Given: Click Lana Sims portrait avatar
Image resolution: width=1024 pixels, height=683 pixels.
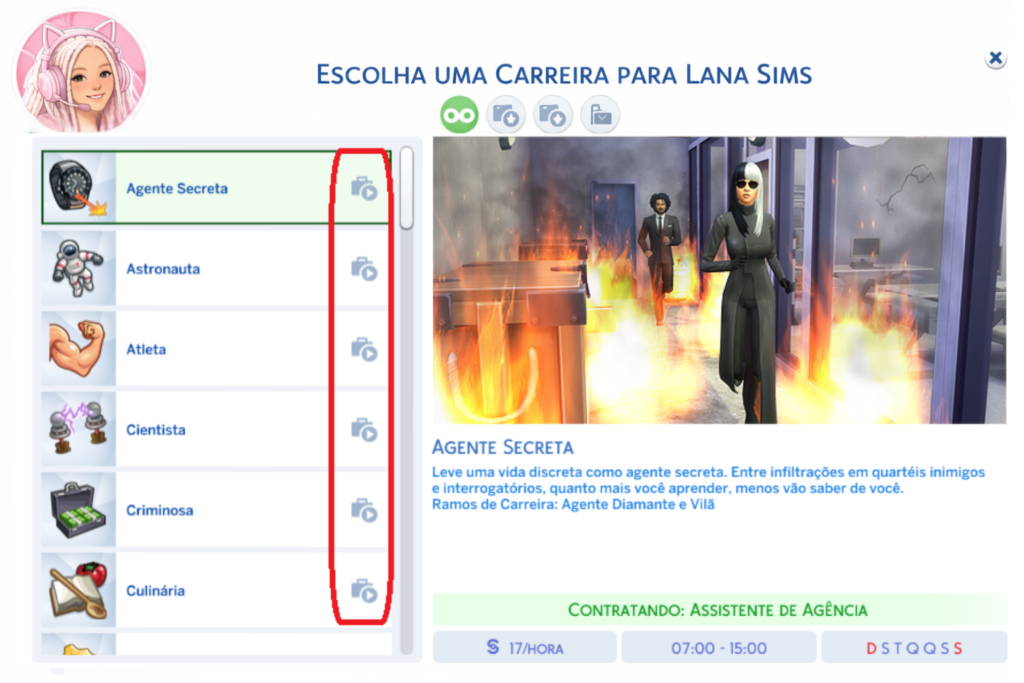Looking at the screenshot, I should click(x=82, y=72).
